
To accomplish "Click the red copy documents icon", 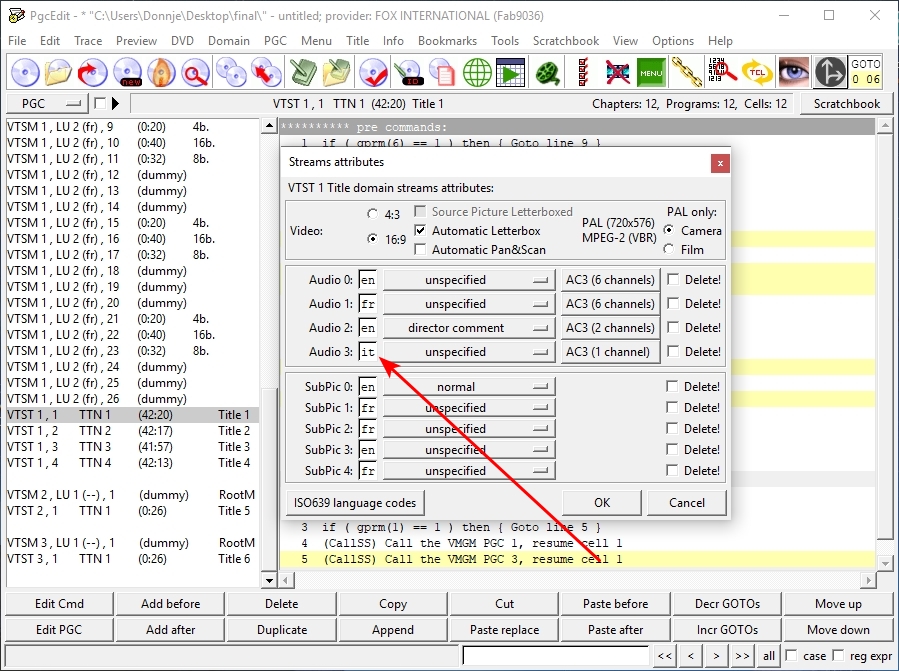I will coord(442,73).
